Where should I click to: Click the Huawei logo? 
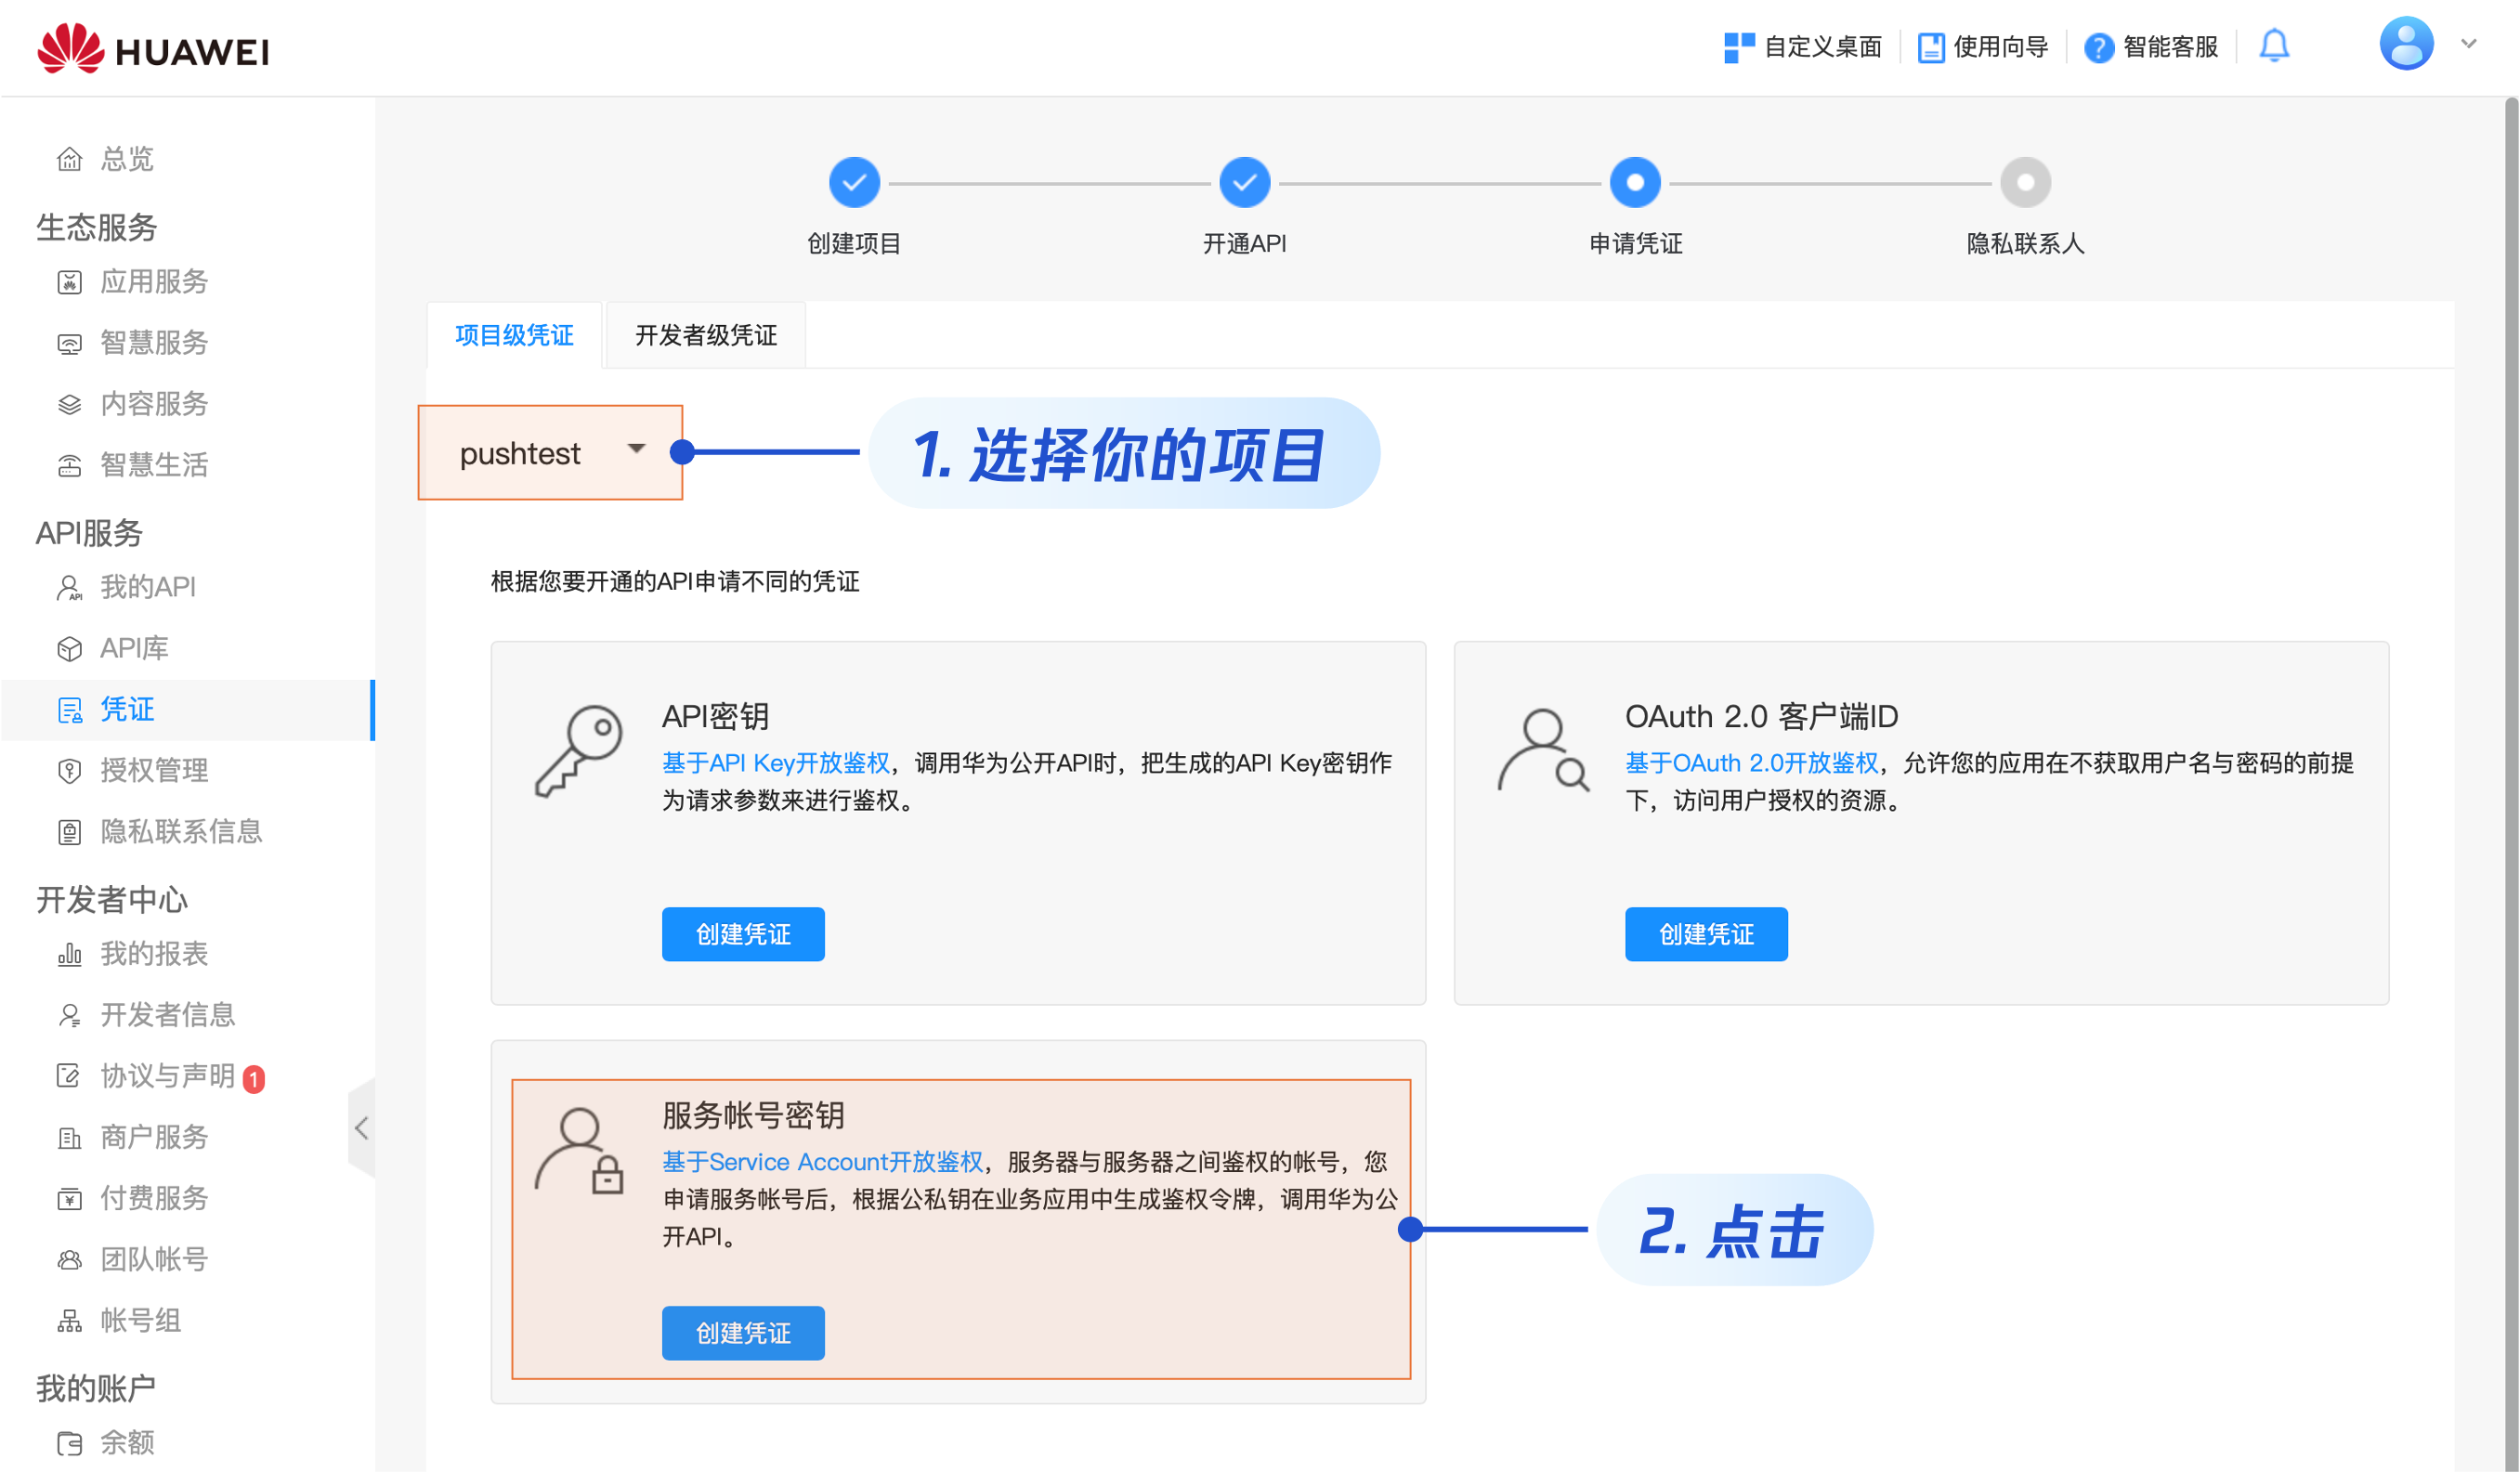(x=153, y=48)
